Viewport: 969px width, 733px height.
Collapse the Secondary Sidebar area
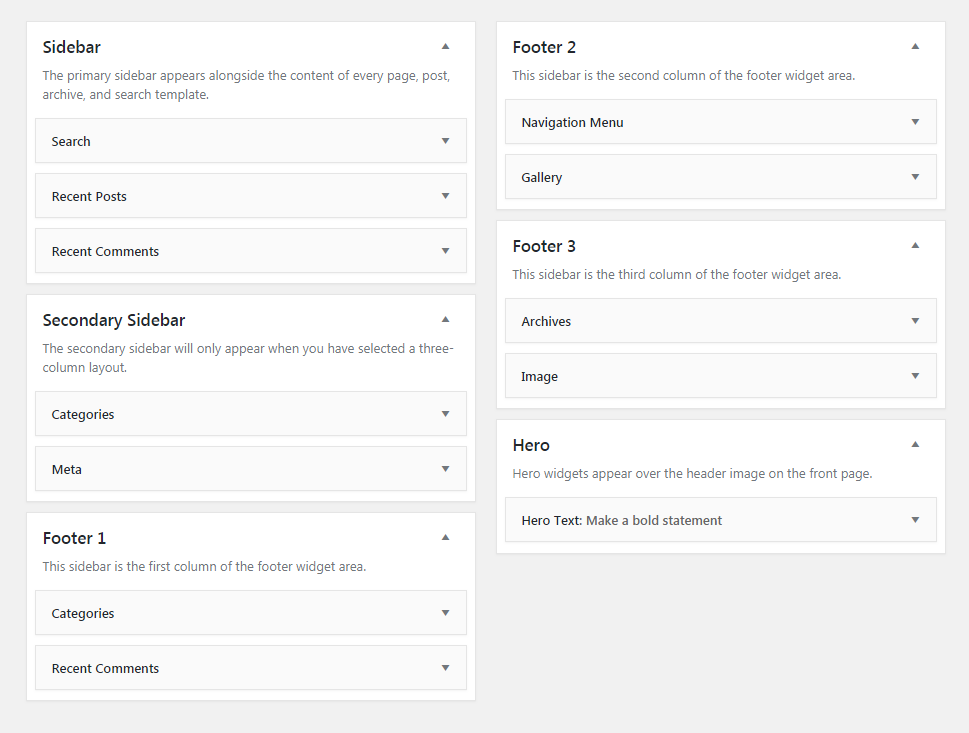click(446, 320)
